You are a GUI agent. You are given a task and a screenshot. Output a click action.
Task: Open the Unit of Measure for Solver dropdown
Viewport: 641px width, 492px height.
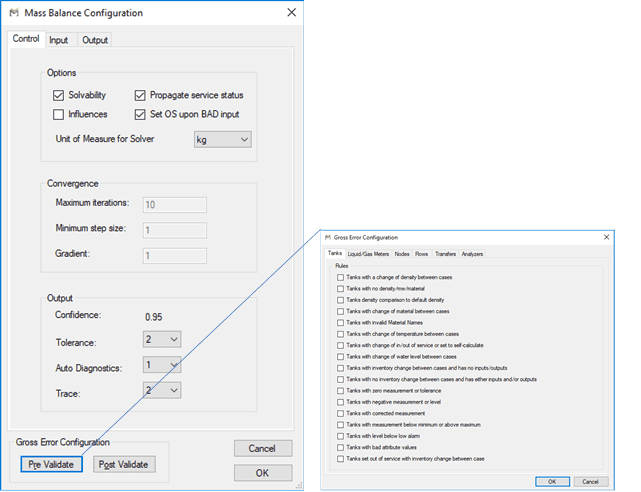[222, 140]
